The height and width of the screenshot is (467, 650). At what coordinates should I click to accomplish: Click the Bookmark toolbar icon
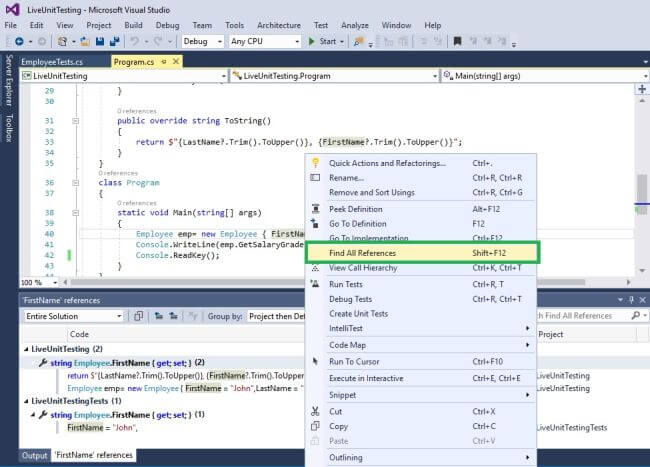[x=457, y=41]
